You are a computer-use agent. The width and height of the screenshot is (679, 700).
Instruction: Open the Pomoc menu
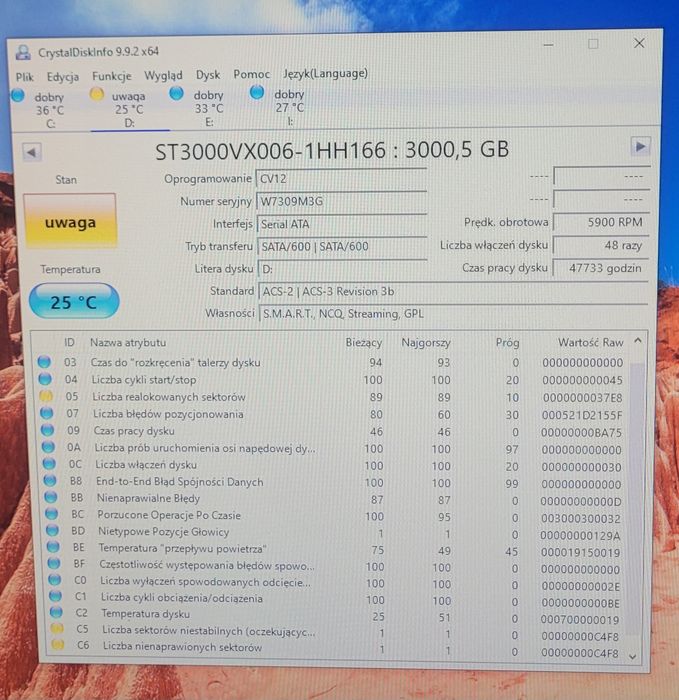coord(252,74)
